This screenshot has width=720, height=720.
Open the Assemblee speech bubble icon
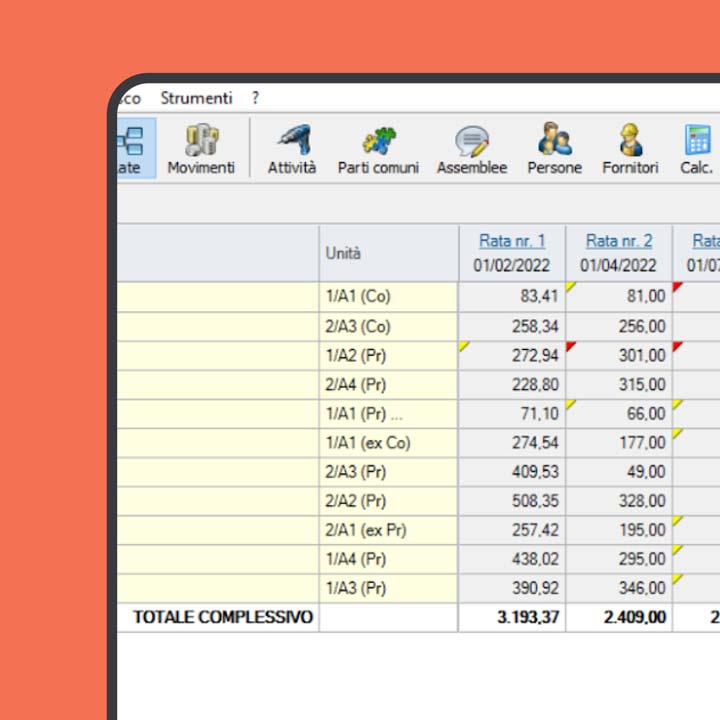click(472, 148)
